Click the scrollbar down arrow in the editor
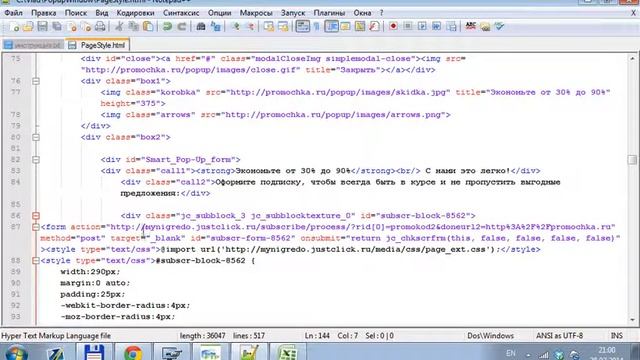 632,320
